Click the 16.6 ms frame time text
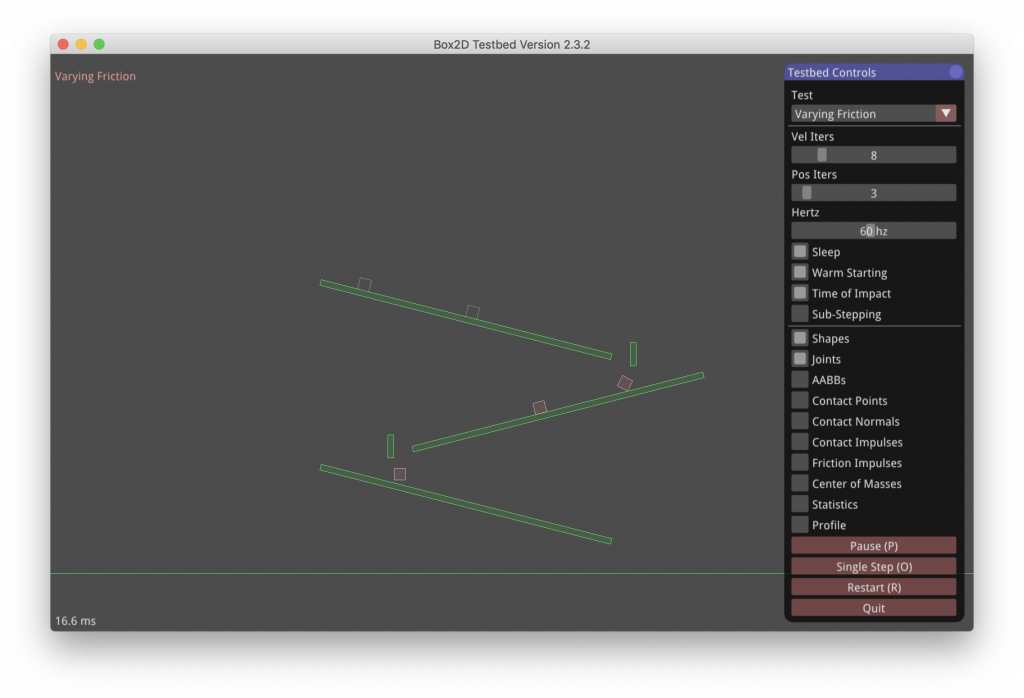Viewport: 1024px width, 698px height. tap(75, 621)
